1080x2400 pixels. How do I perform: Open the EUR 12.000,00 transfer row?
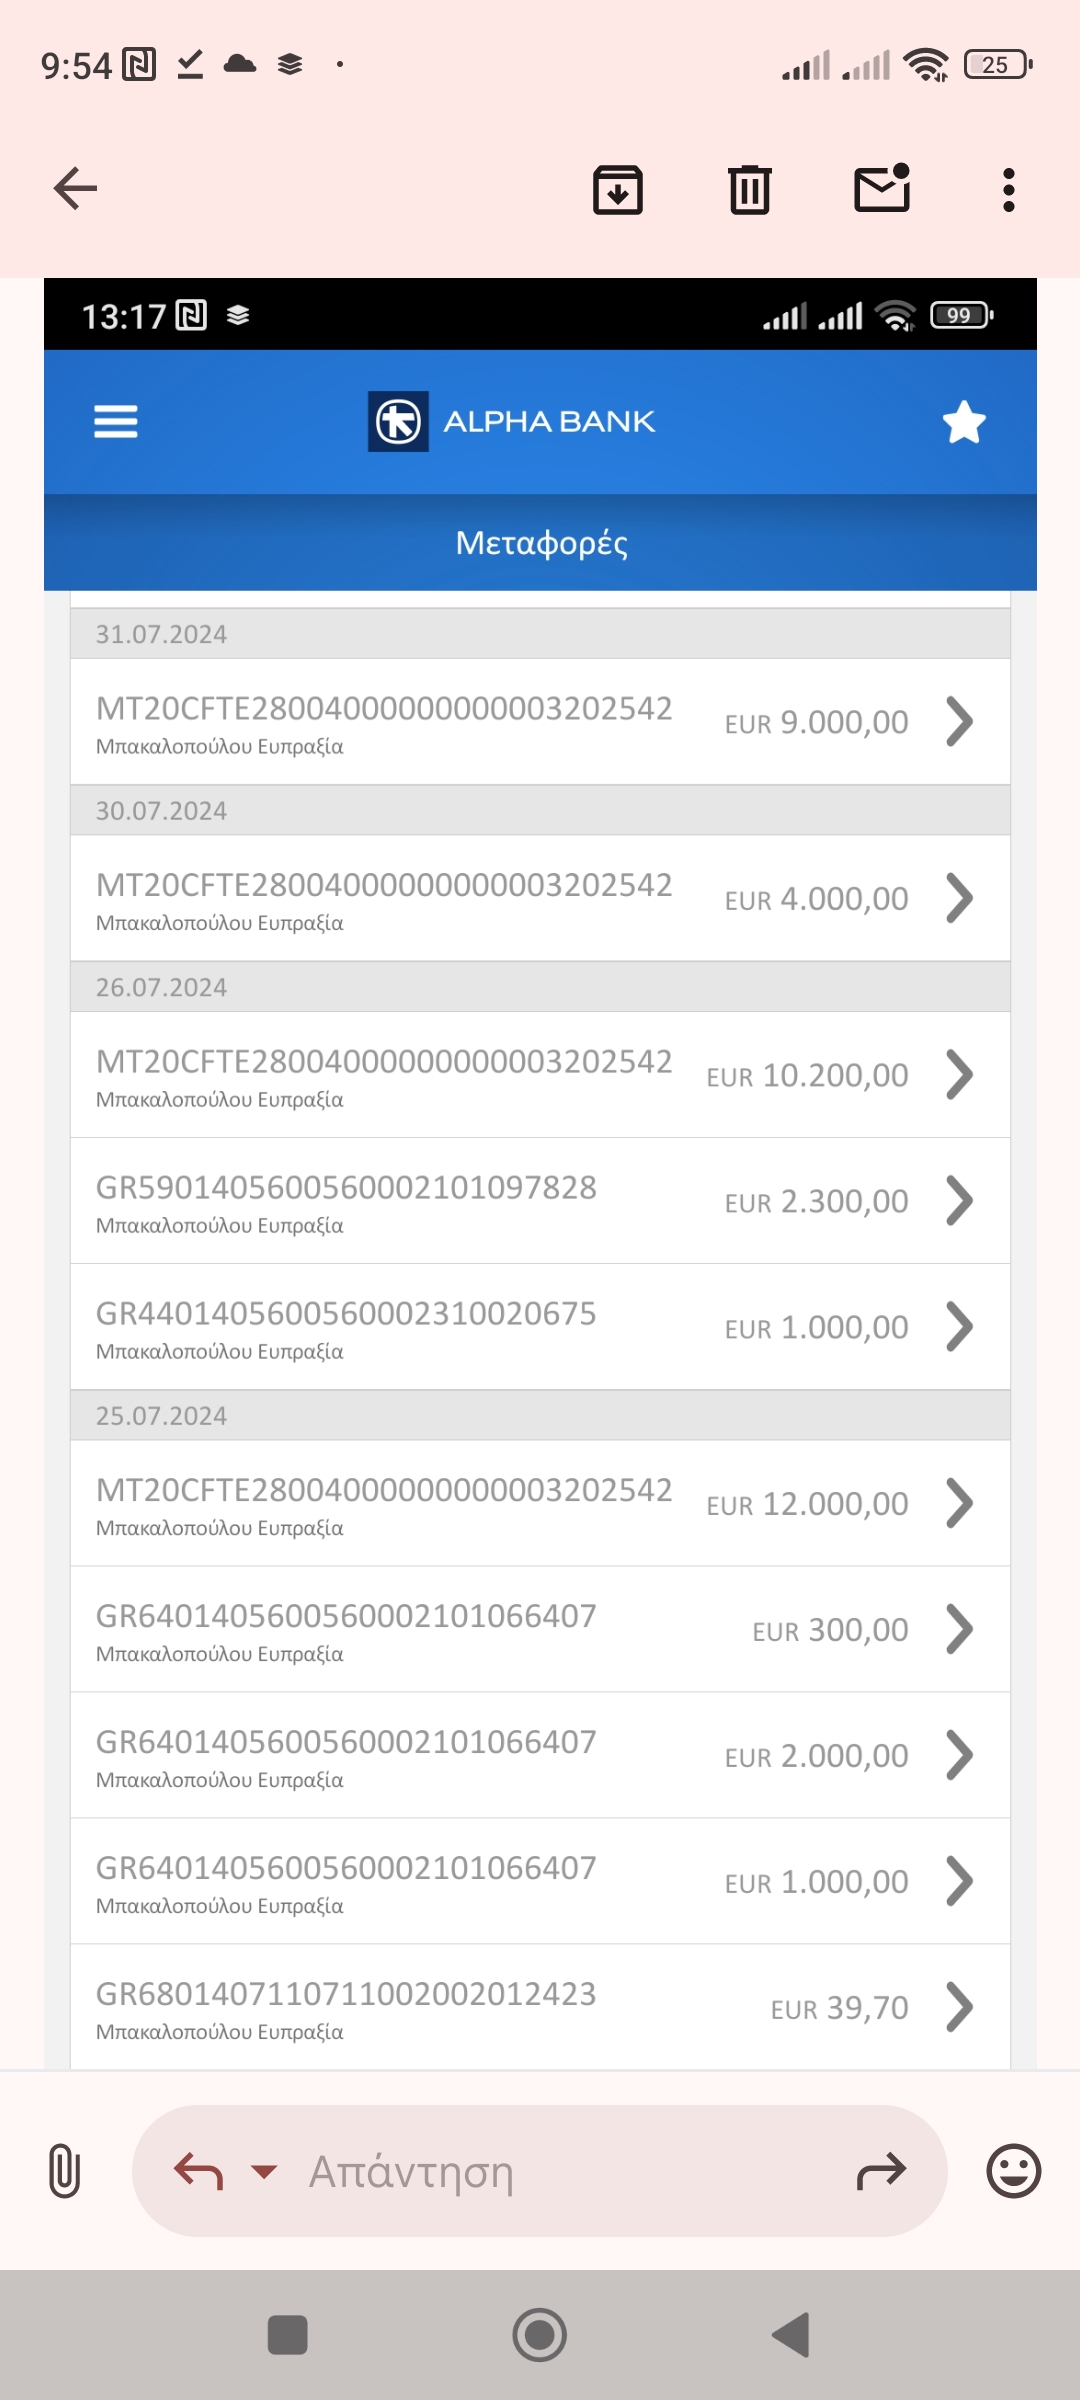click(x=540, y=1504)
